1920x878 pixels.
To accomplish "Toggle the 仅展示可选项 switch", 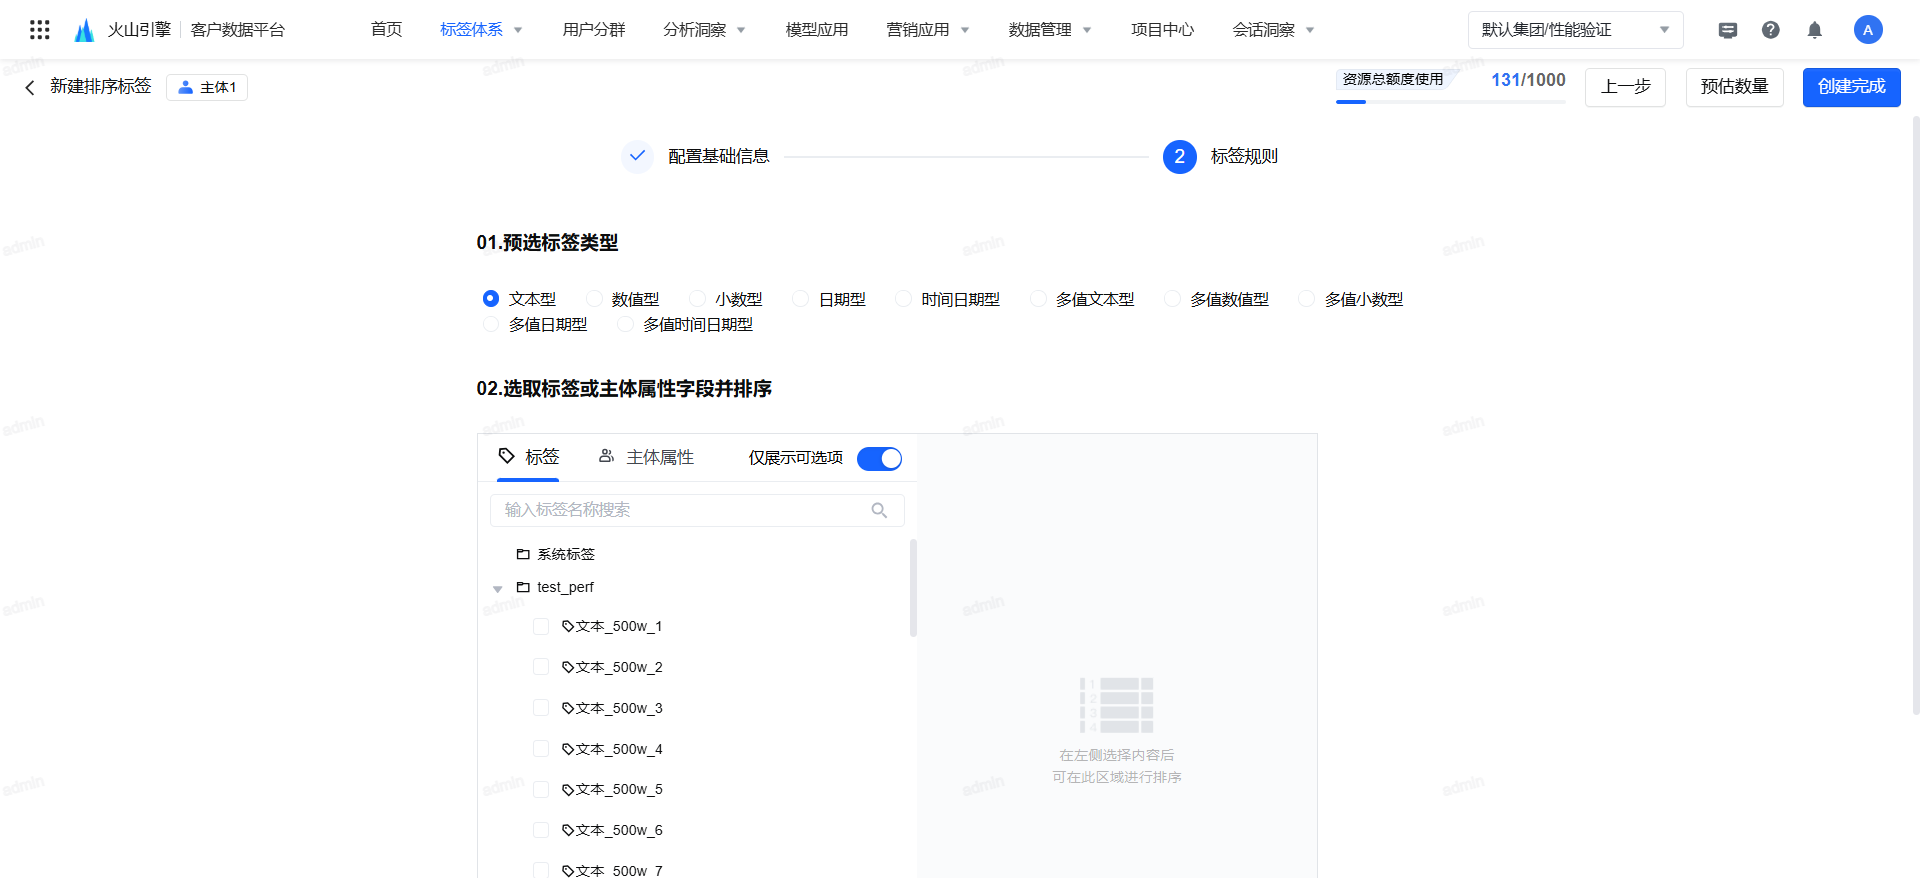I will coord(879,458).
